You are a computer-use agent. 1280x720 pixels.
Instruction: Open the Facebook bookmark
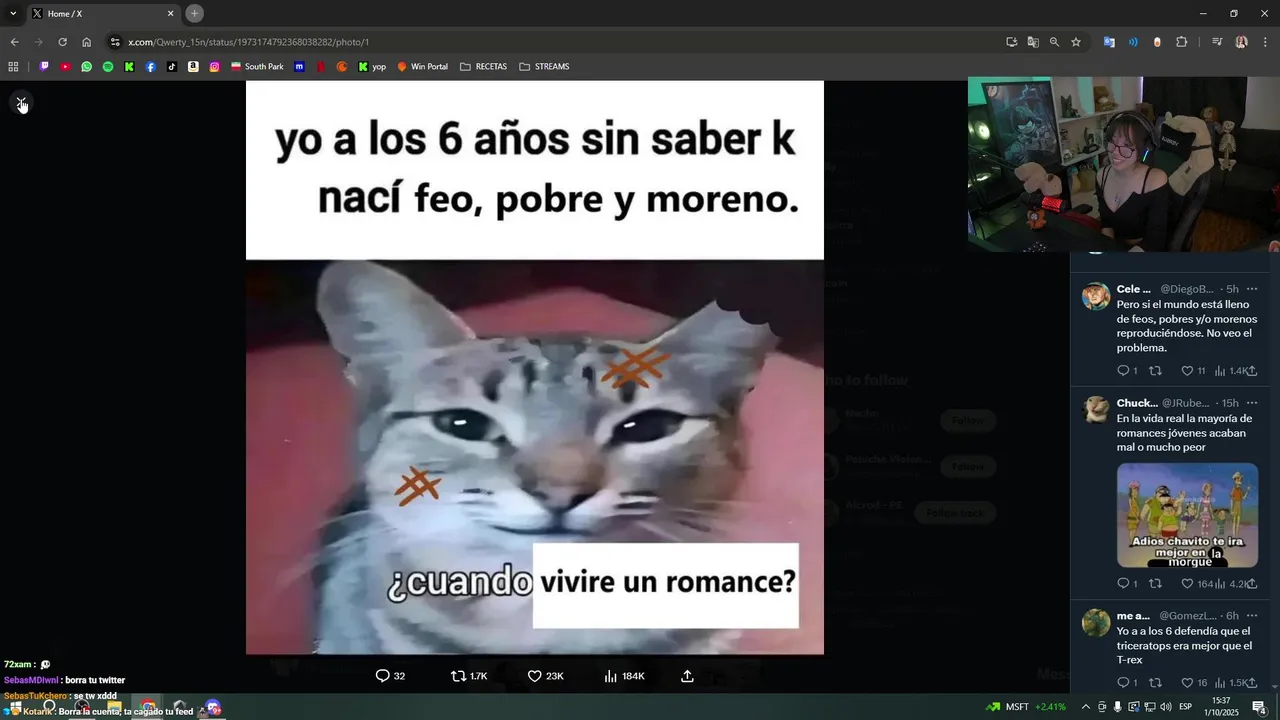tap(151, 67)
